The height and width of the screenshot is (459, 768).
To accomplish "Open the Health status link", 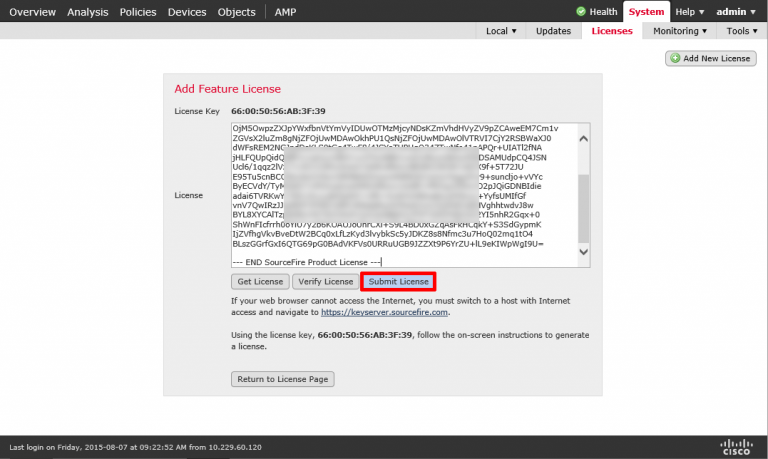I will tap(603, 12).
